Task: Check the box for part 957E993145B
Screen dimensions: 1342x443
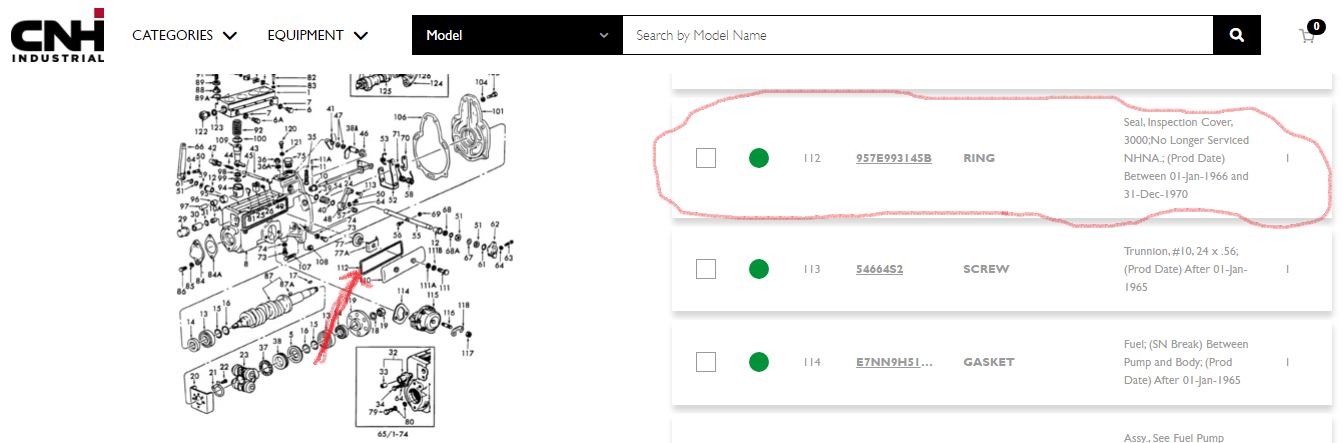Action: click(x=706, y=158)
